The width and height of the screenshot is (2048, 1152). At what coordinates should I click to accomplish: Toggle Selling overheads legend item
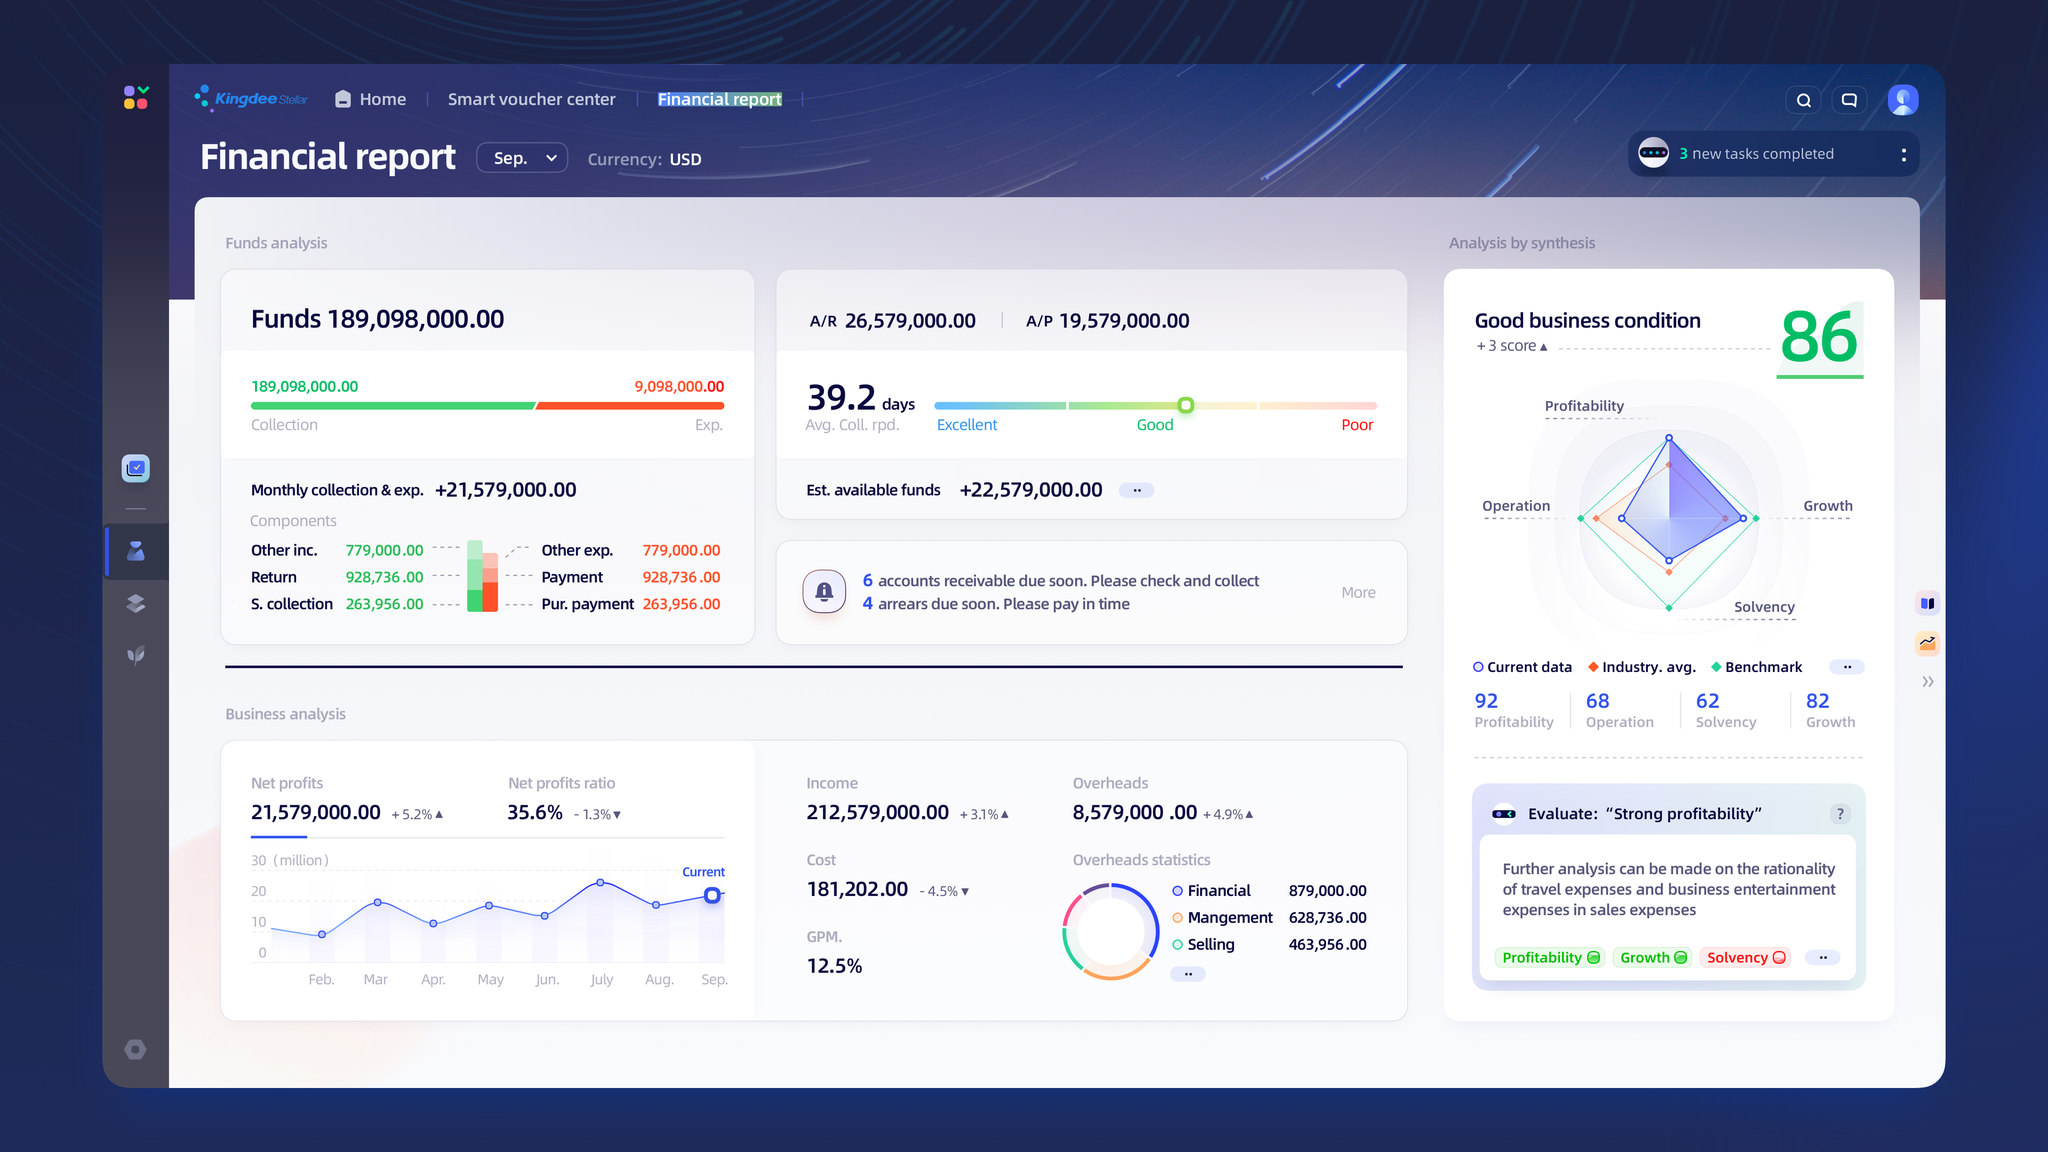[1203, 945]
